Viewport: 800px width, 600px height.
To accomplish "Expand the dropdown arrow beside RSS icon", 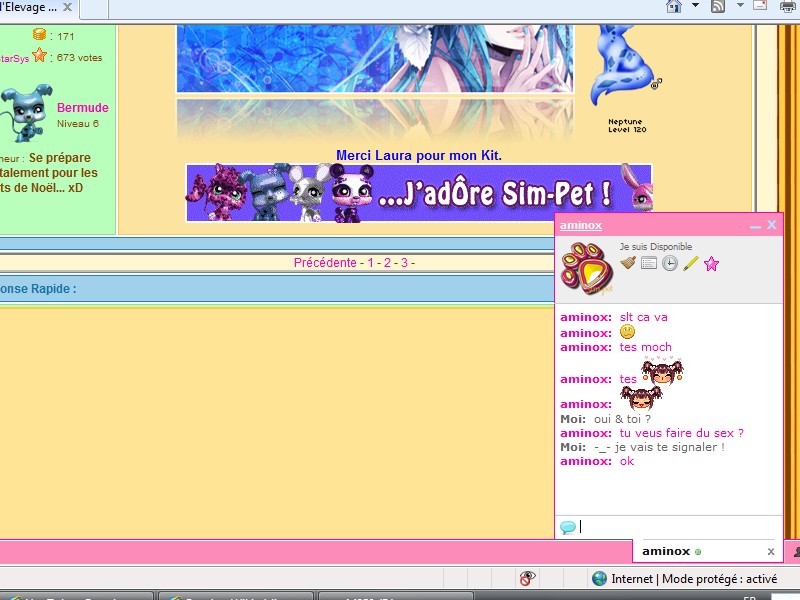I will (740, 5).
